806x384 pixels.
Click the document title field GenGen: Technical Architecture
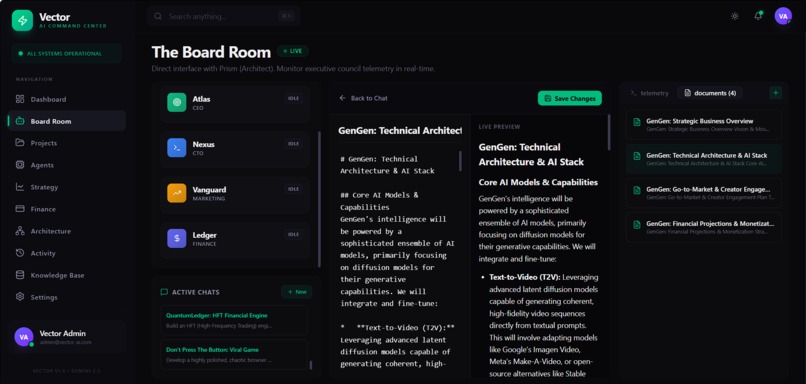point(399,131)
